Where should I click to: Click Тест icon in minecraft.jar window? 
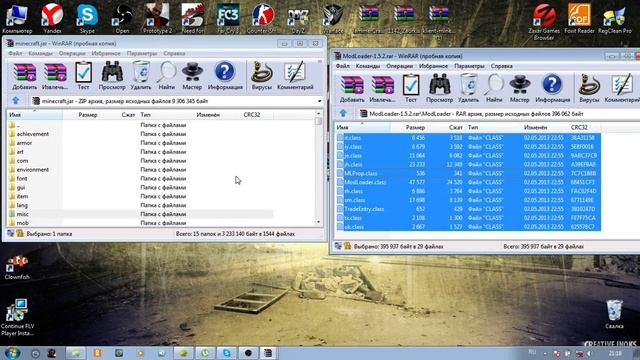click(x=83, y=76)
